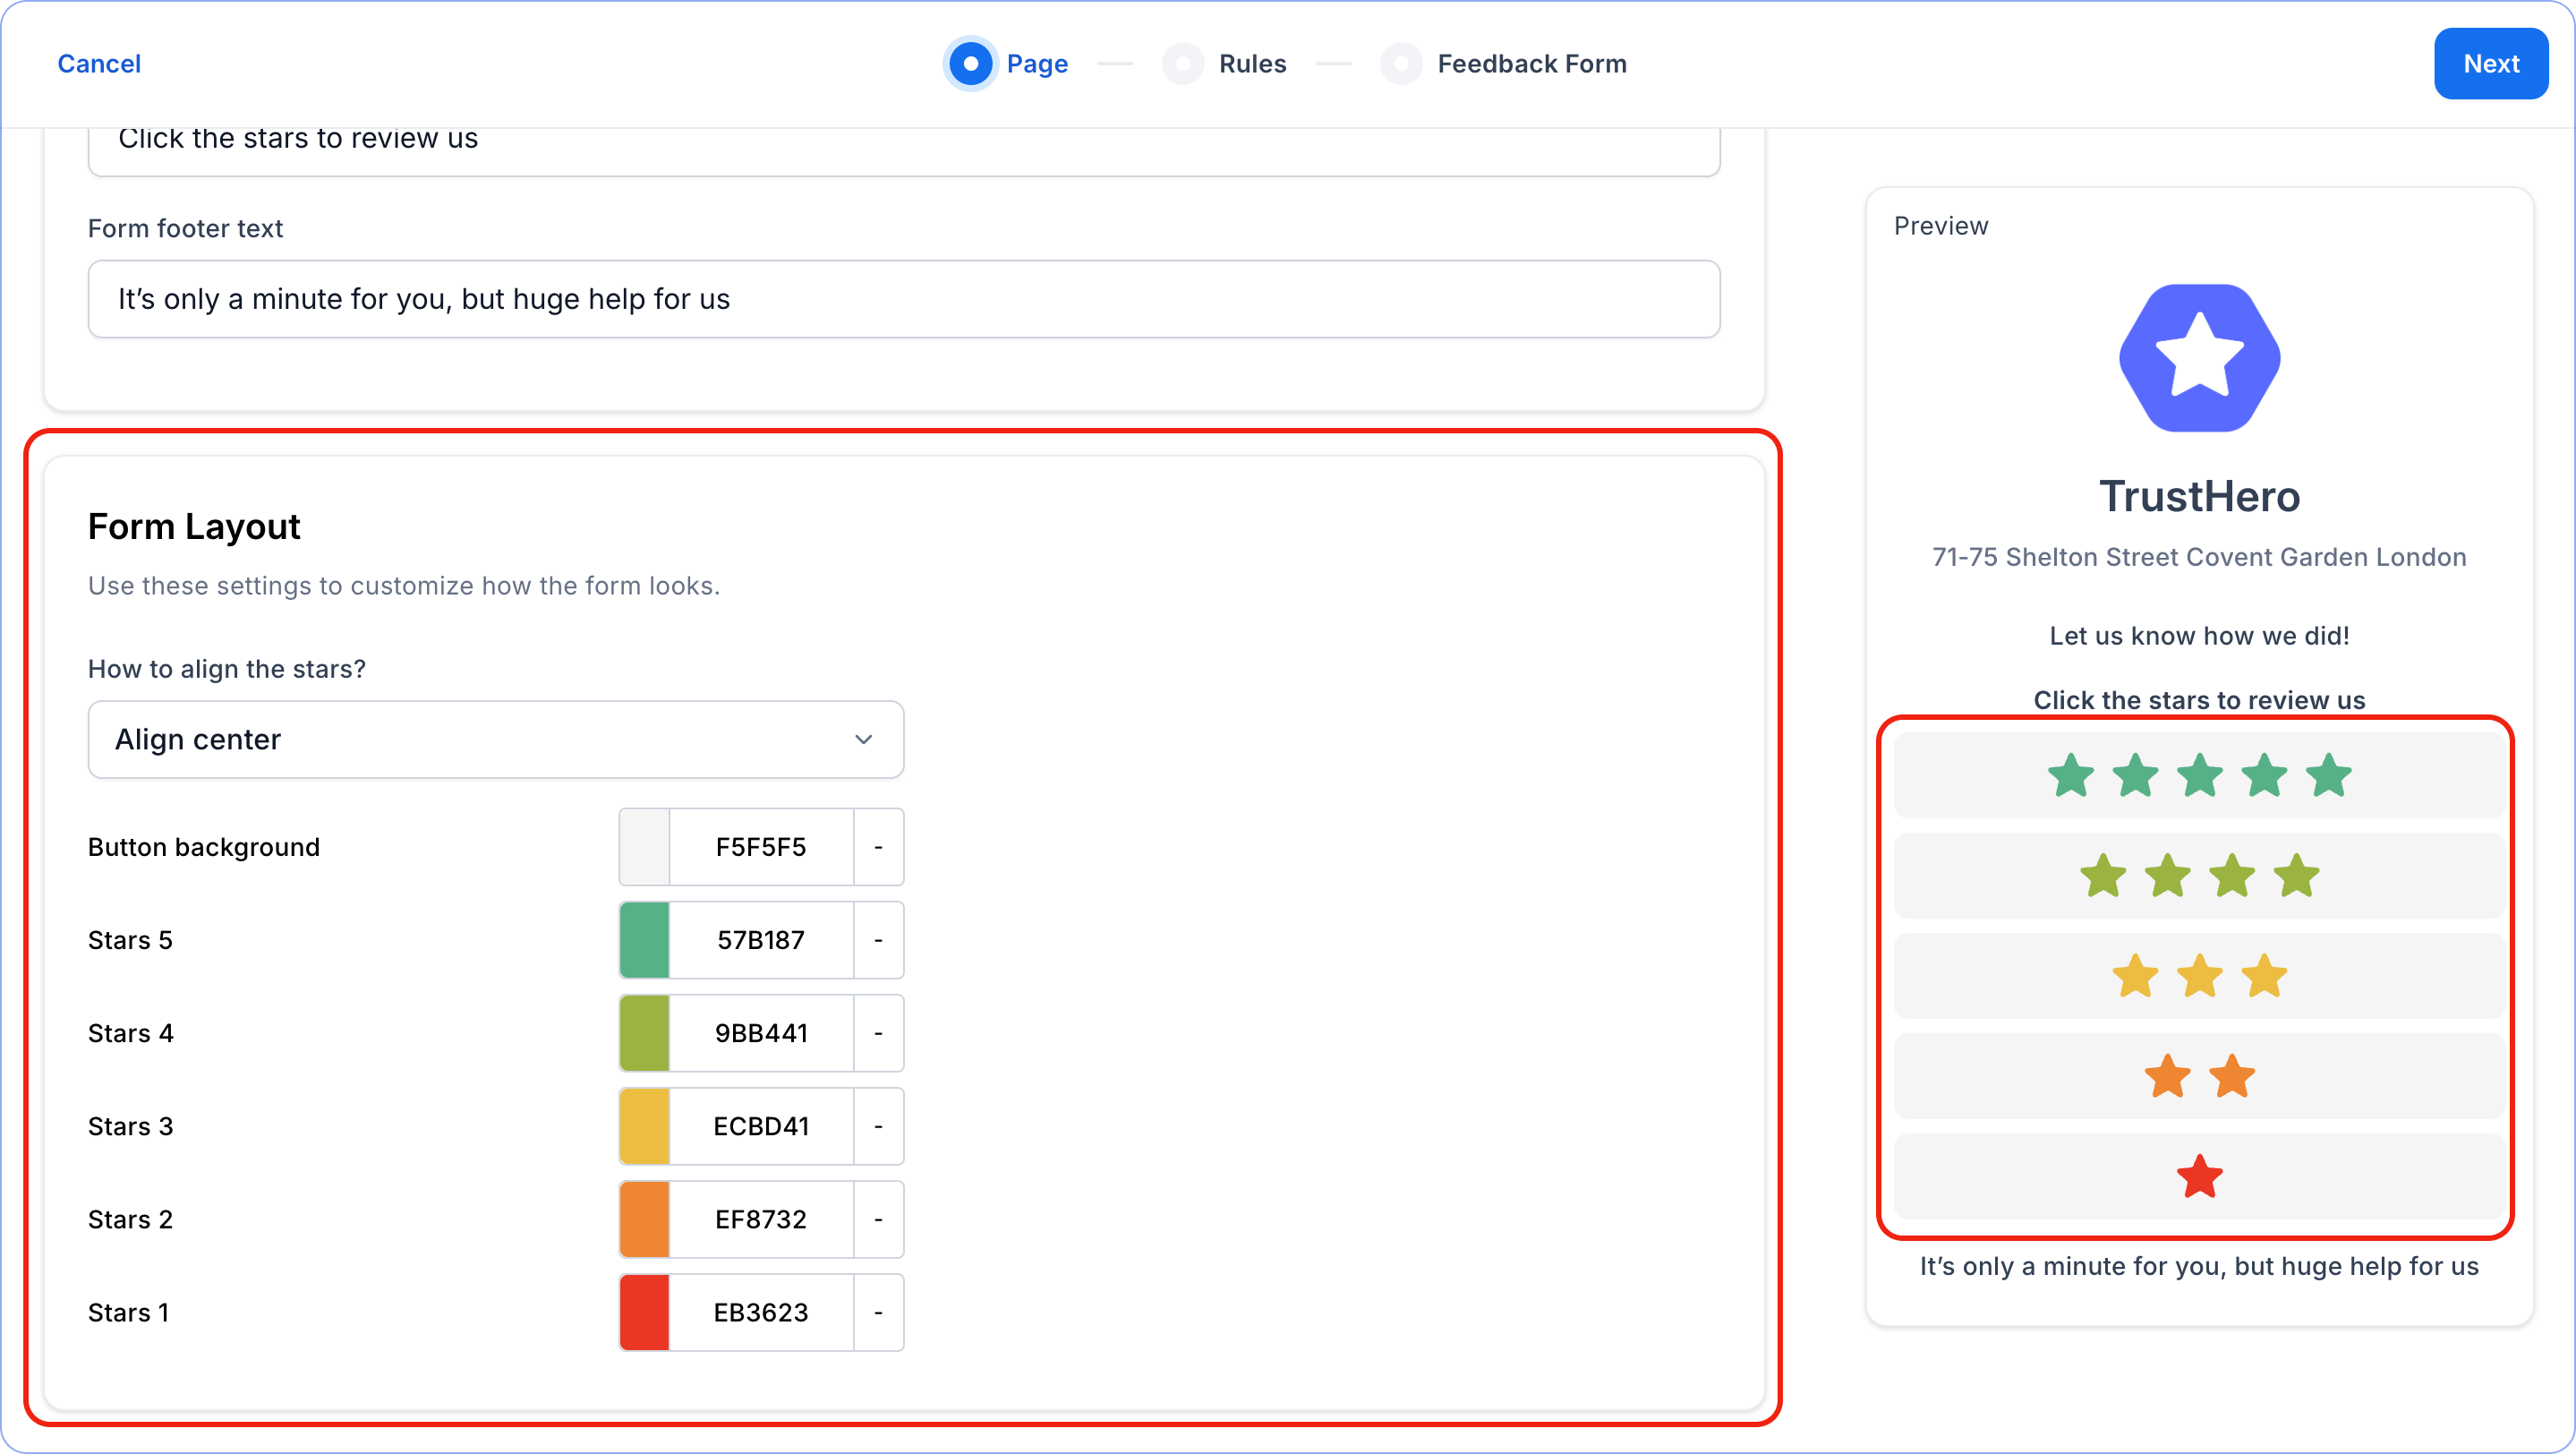Click the Form footer text input field
Image resolution: width=2576 pixels, height=1454 pixels.
(x=903, y=299)
